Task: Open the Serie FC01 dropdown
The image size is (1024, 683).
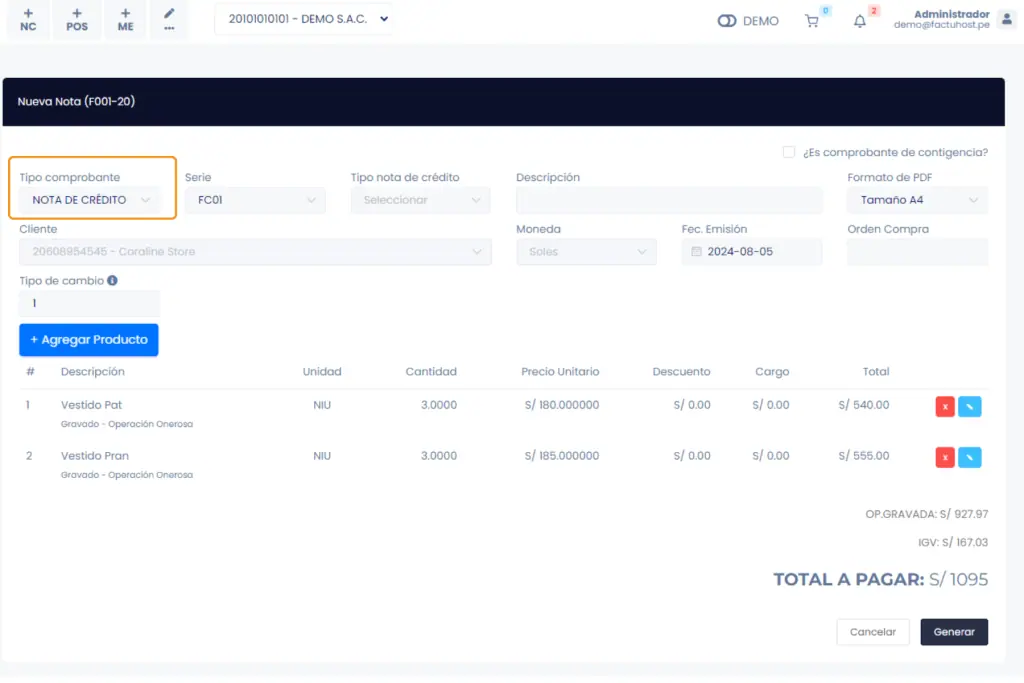Action: coord(255,200)
